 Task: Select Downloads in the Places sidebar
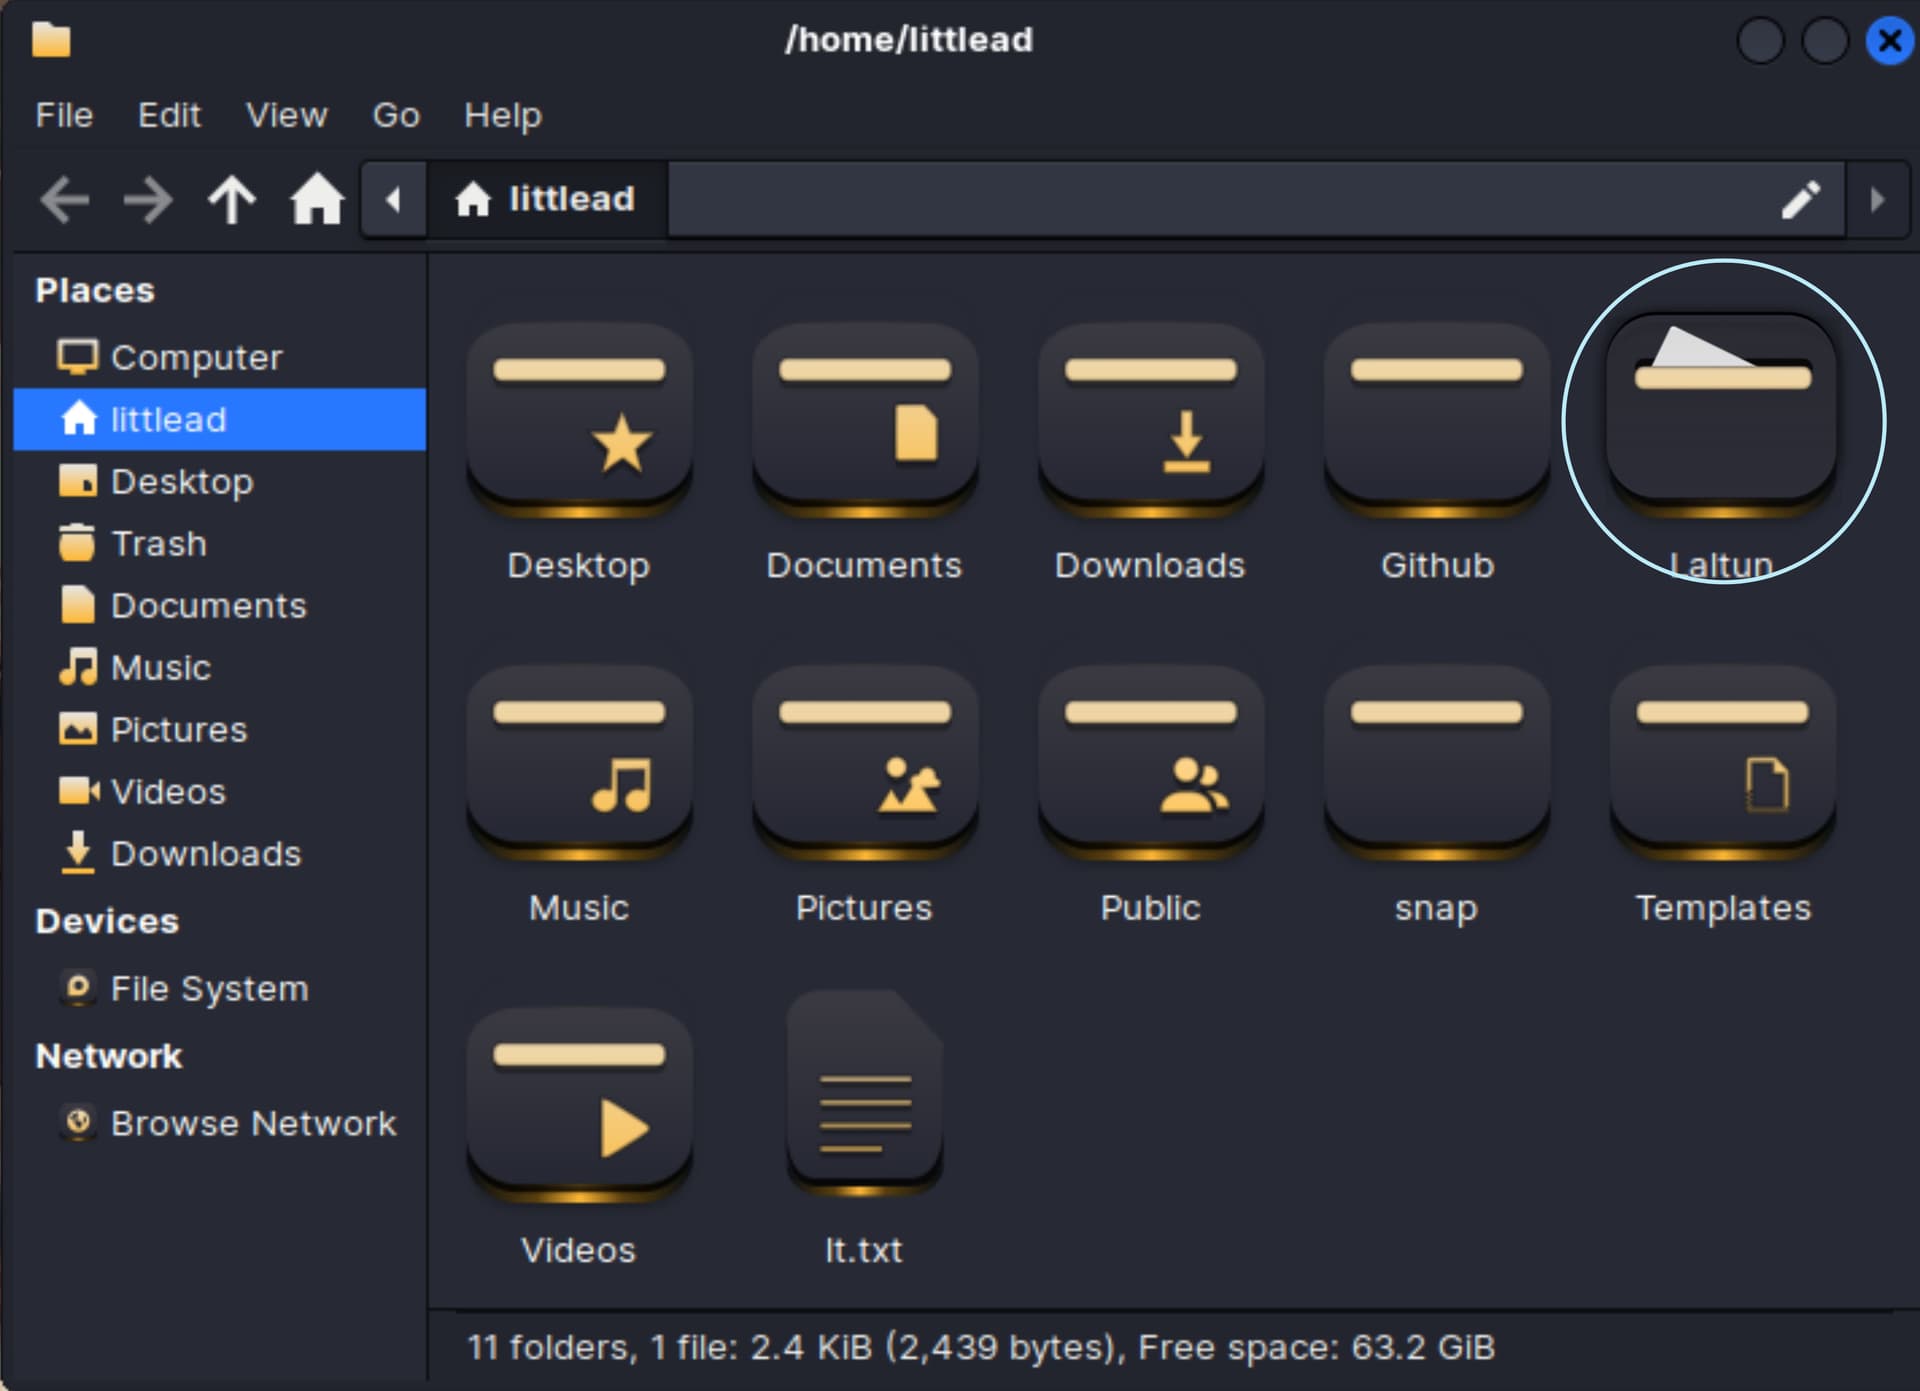pyautogui.click(x=220, y=853)
